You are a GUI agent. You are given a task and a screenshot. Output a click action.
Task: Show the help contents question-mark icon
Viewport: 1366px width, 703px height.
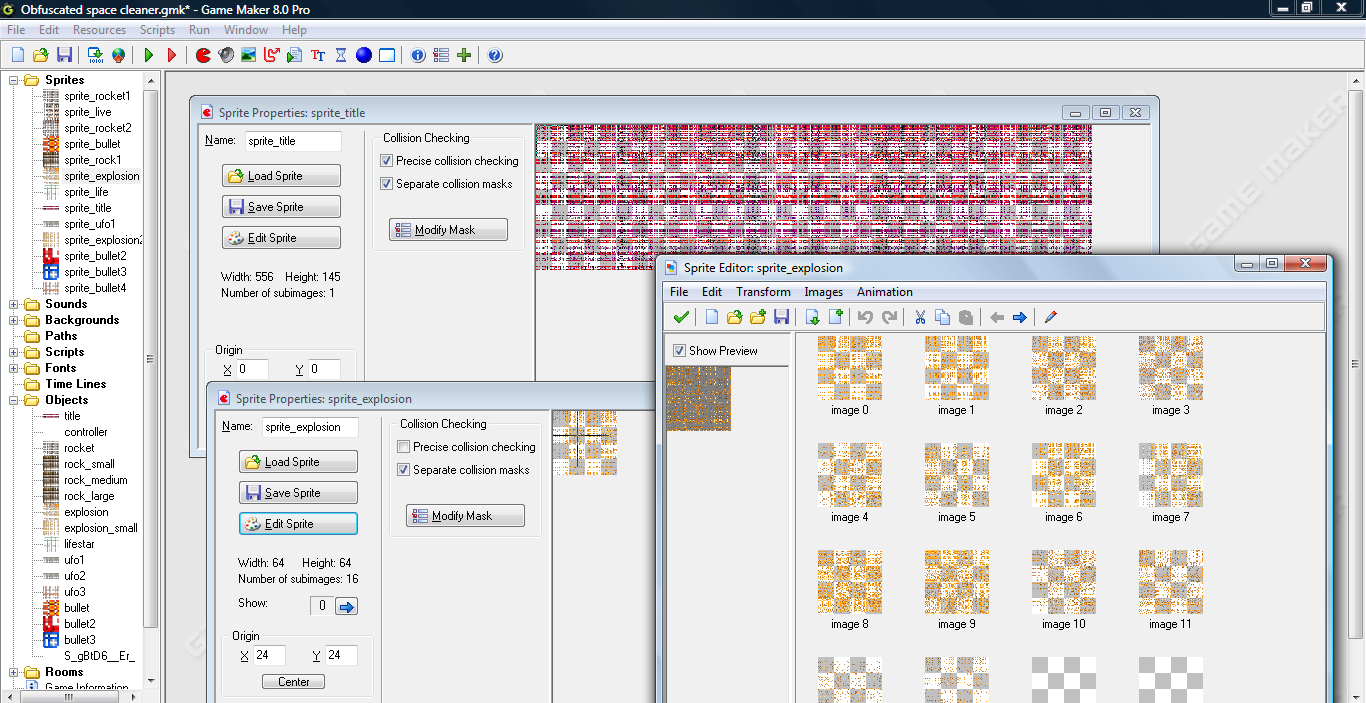tap(495, 55)
